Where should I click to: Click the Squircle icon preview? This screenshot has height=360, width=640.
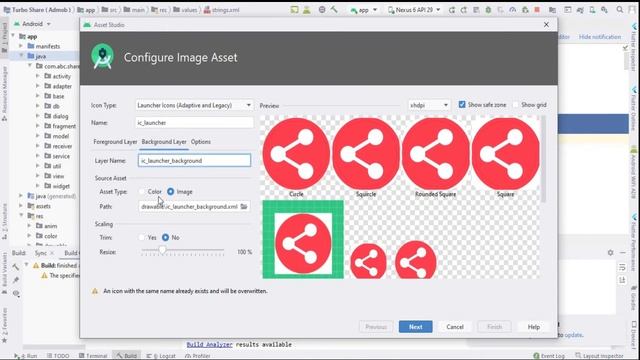coord(366,154)
